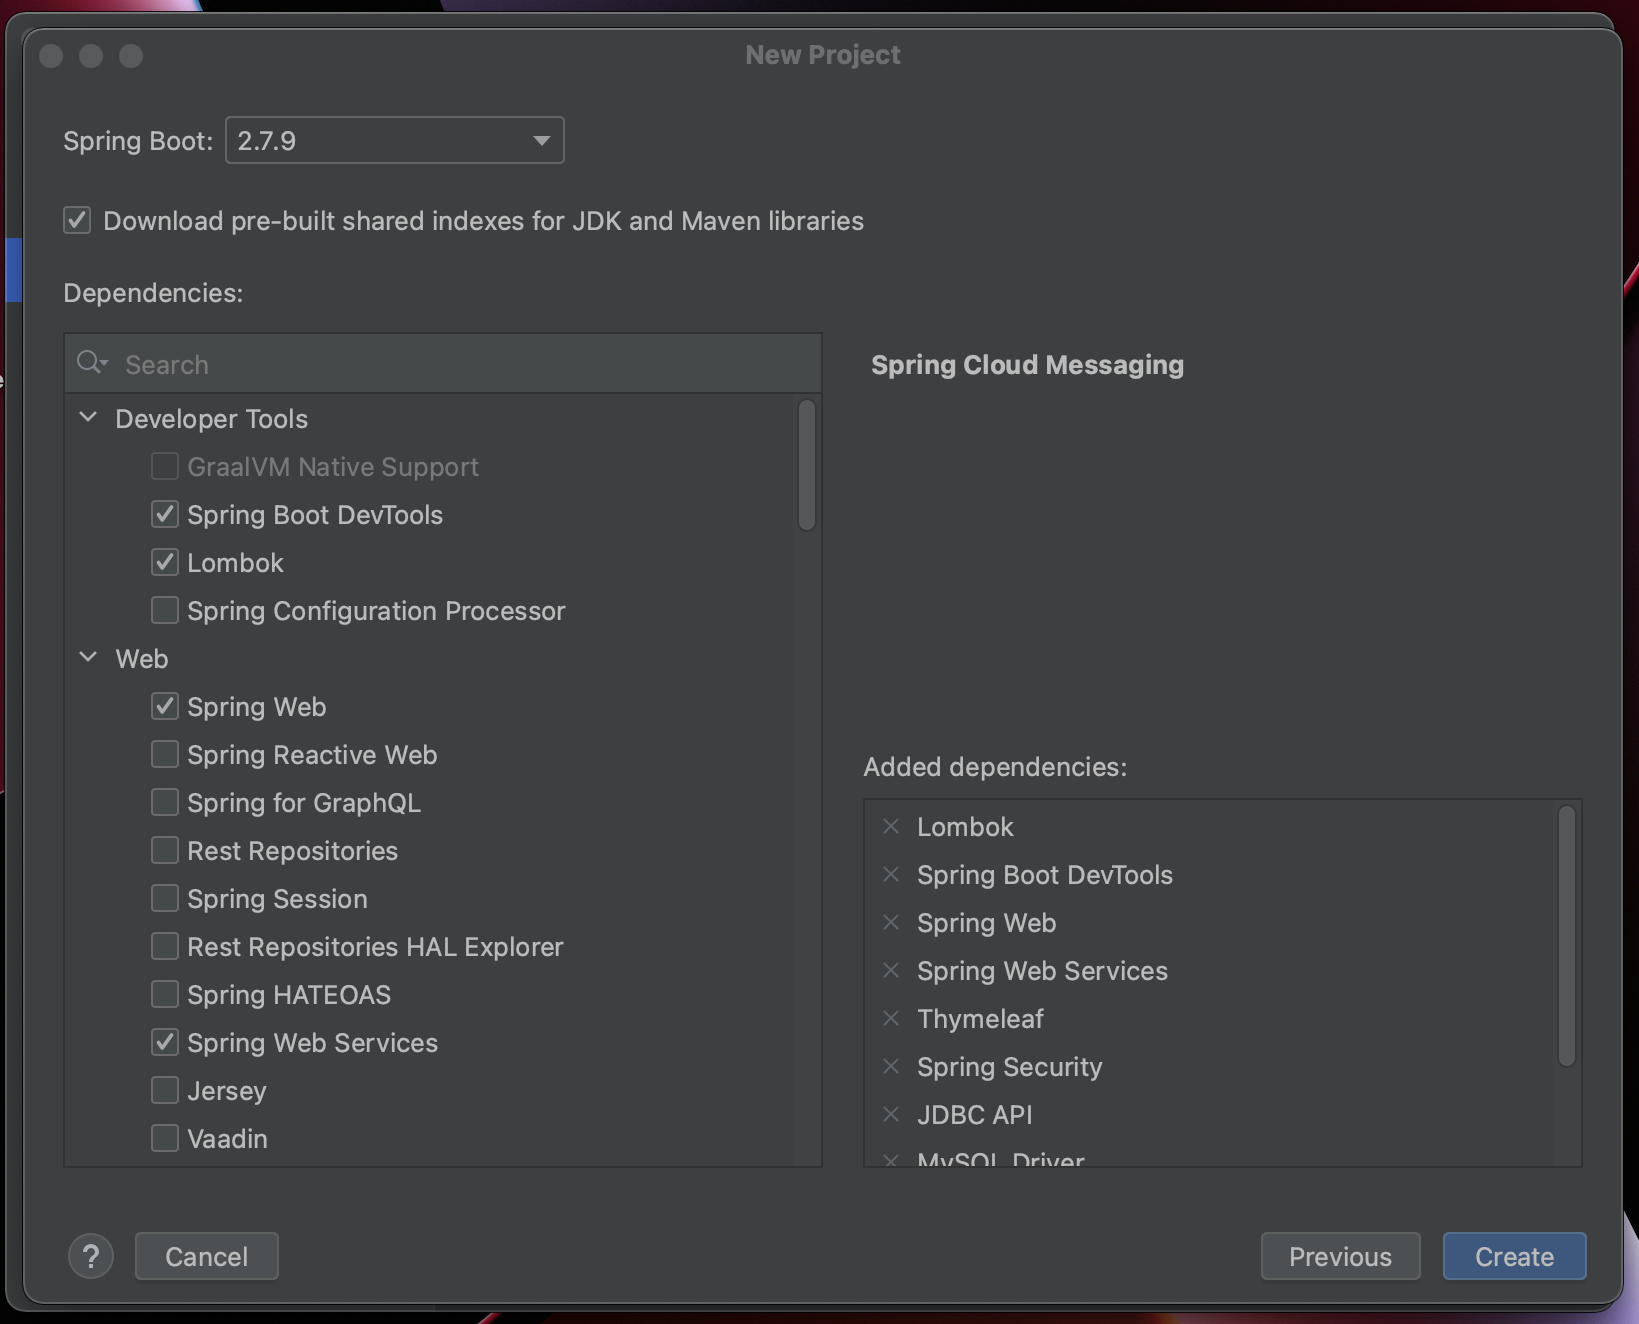The width and height of the screenshot is (1639, 1324).
Task: Select Lombok in the added dependencies list
Action: pyautogui.click(x=965, y=826)
